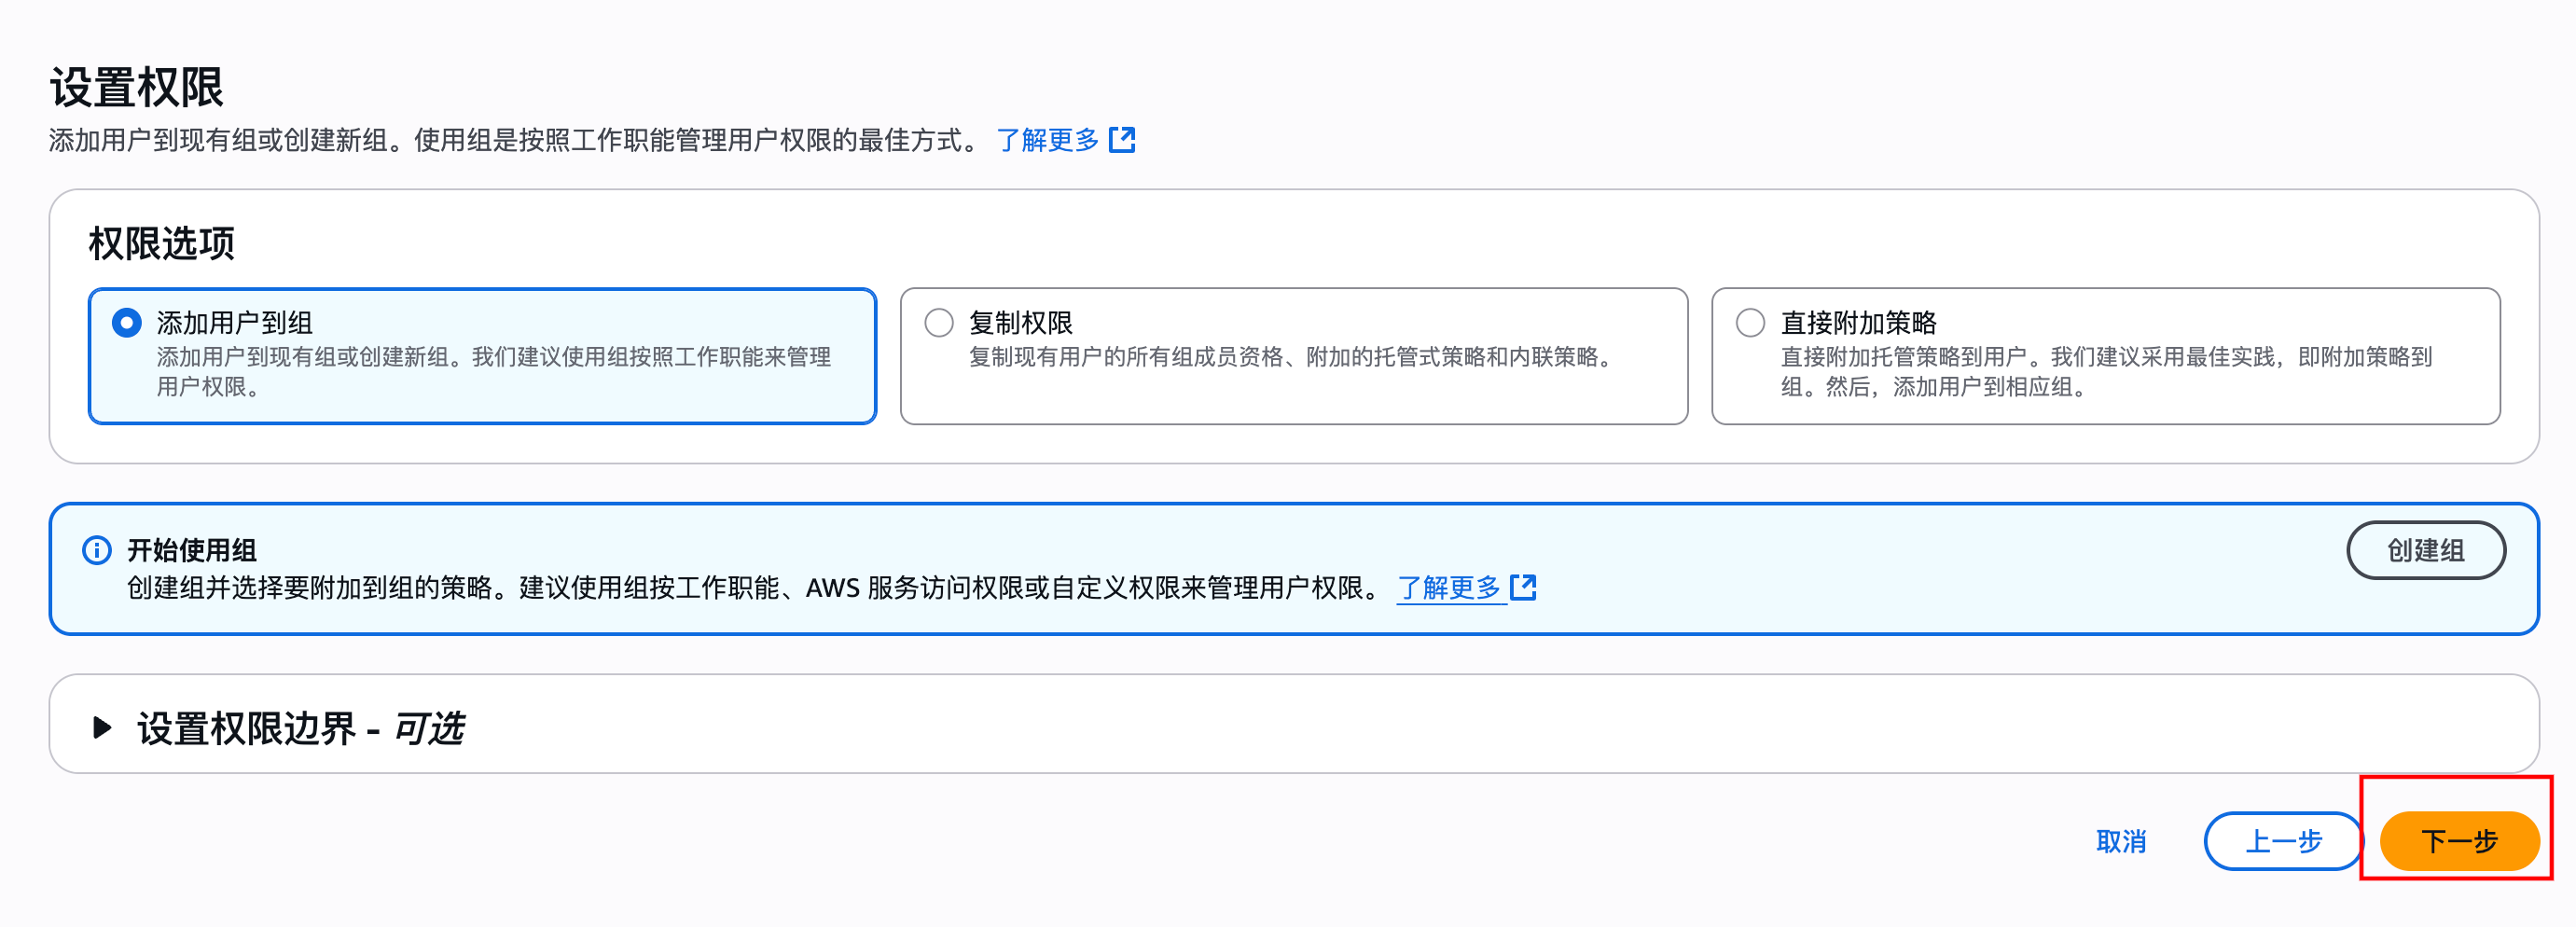Click the external-link icon inside the blue banner

pos(1523,588)
